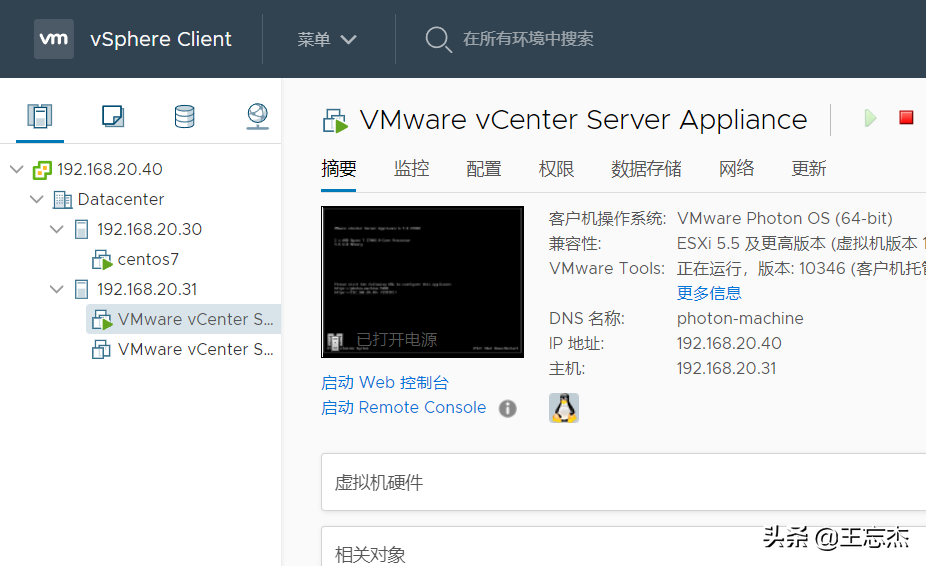Open the 菜单 dropdown menu

pyautogui.click(x=327, y=40)
